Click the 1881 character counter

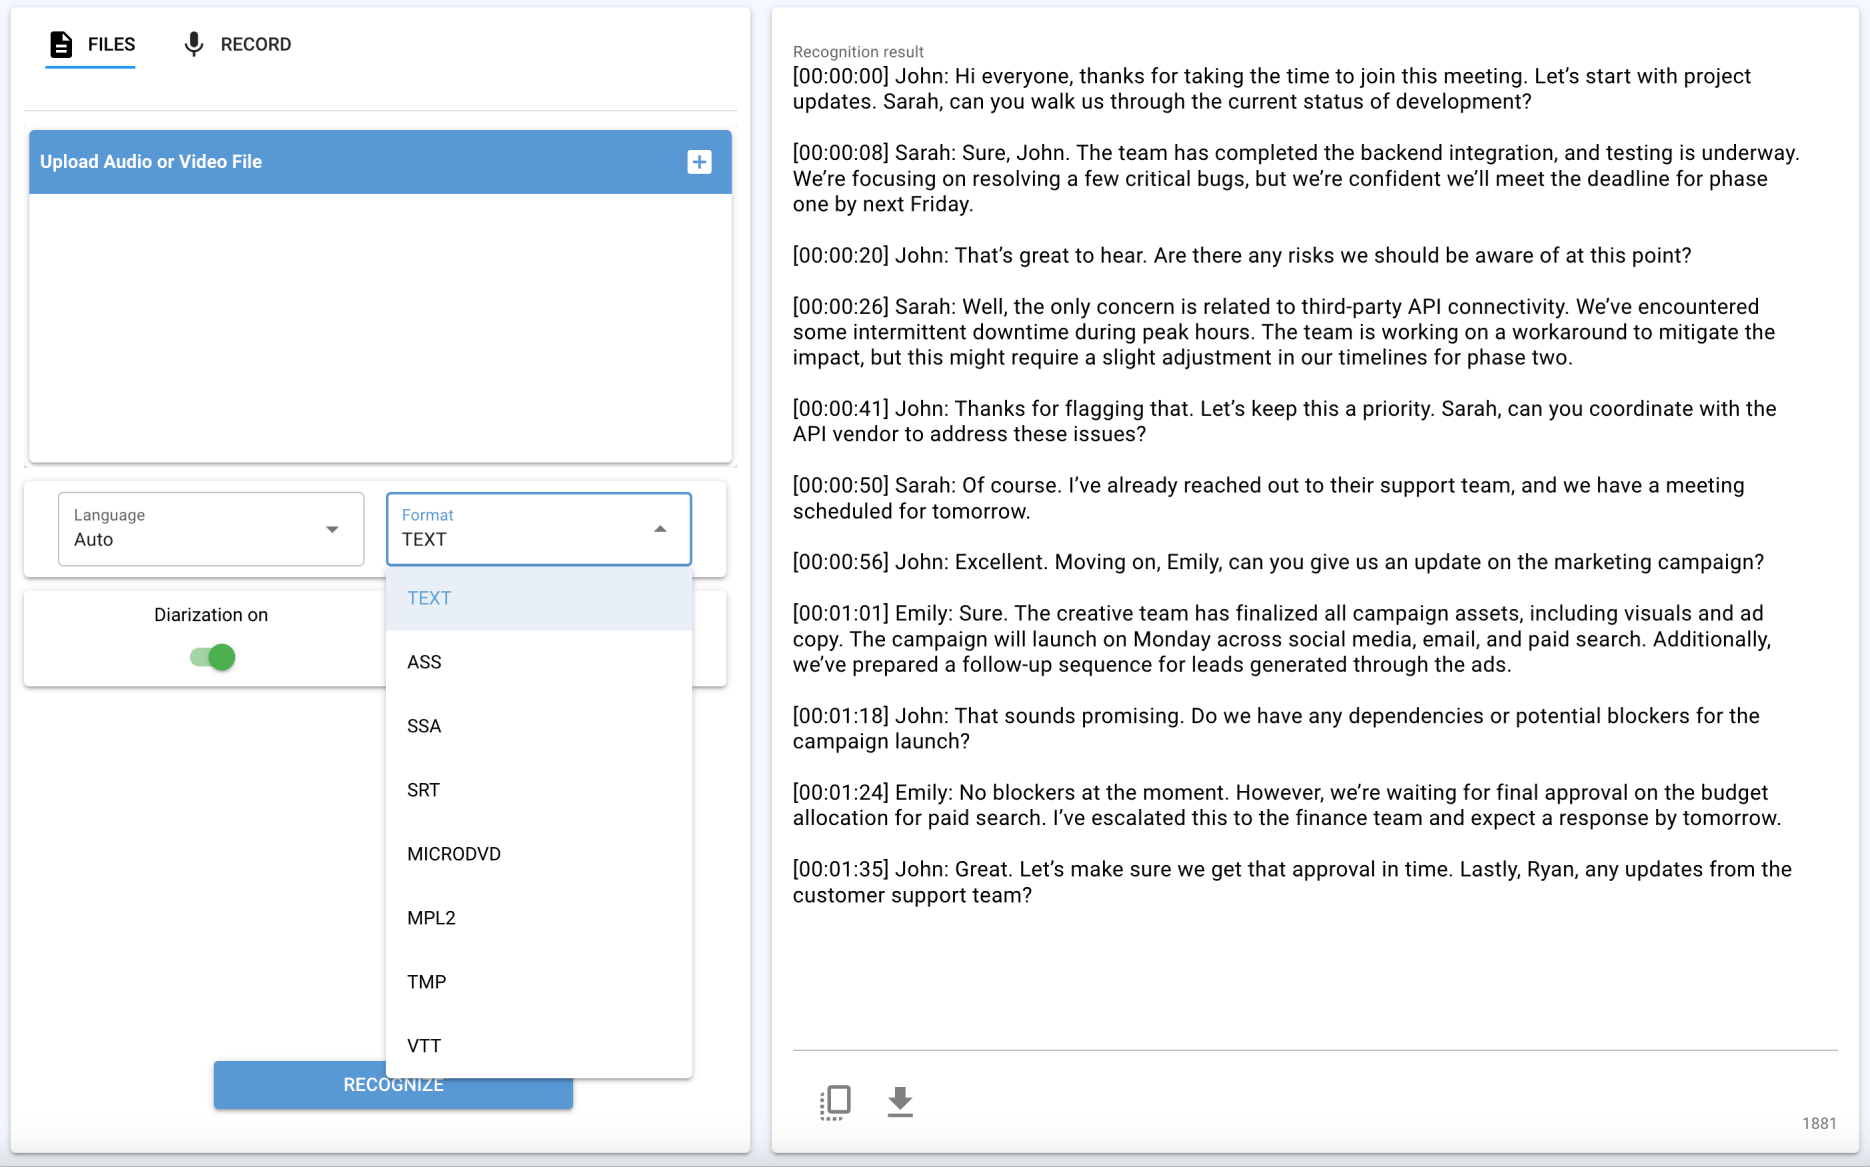pyautogui.click(x=1820, y=1123)
